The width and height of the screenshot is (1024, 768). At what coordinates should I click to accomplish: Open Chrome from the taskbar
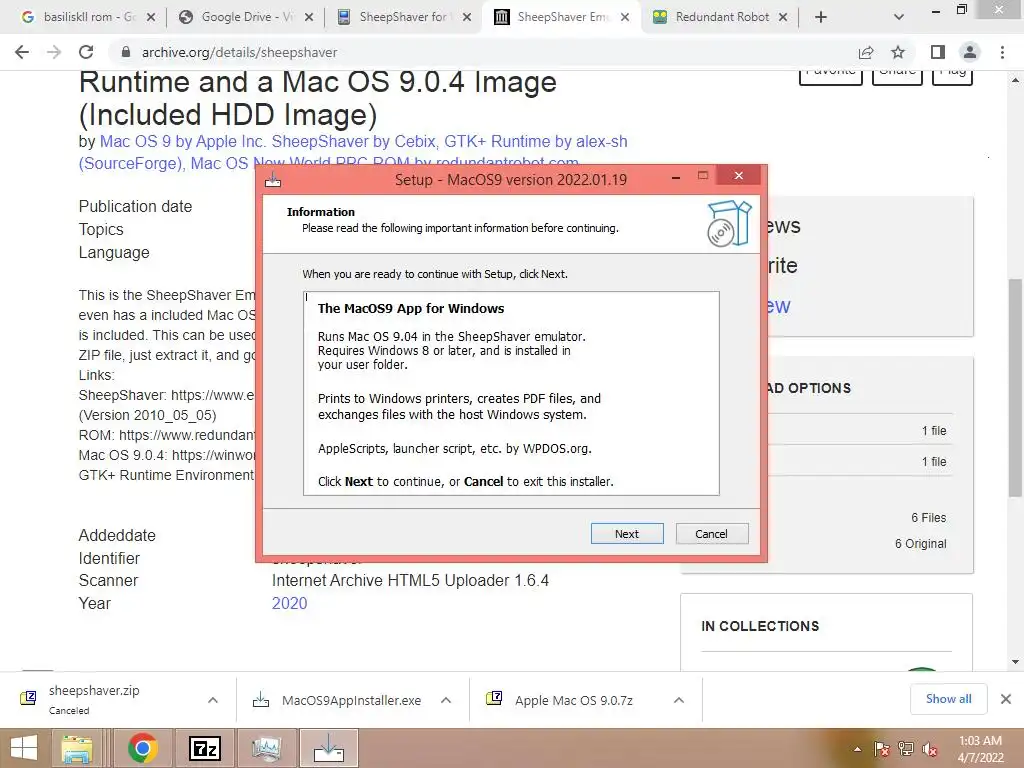(142, 748)
